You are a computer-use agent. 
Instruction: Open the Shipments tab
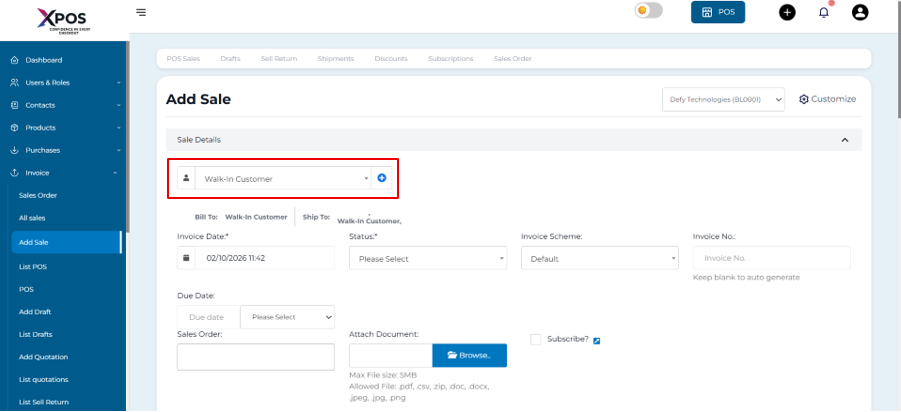[336, 59]
